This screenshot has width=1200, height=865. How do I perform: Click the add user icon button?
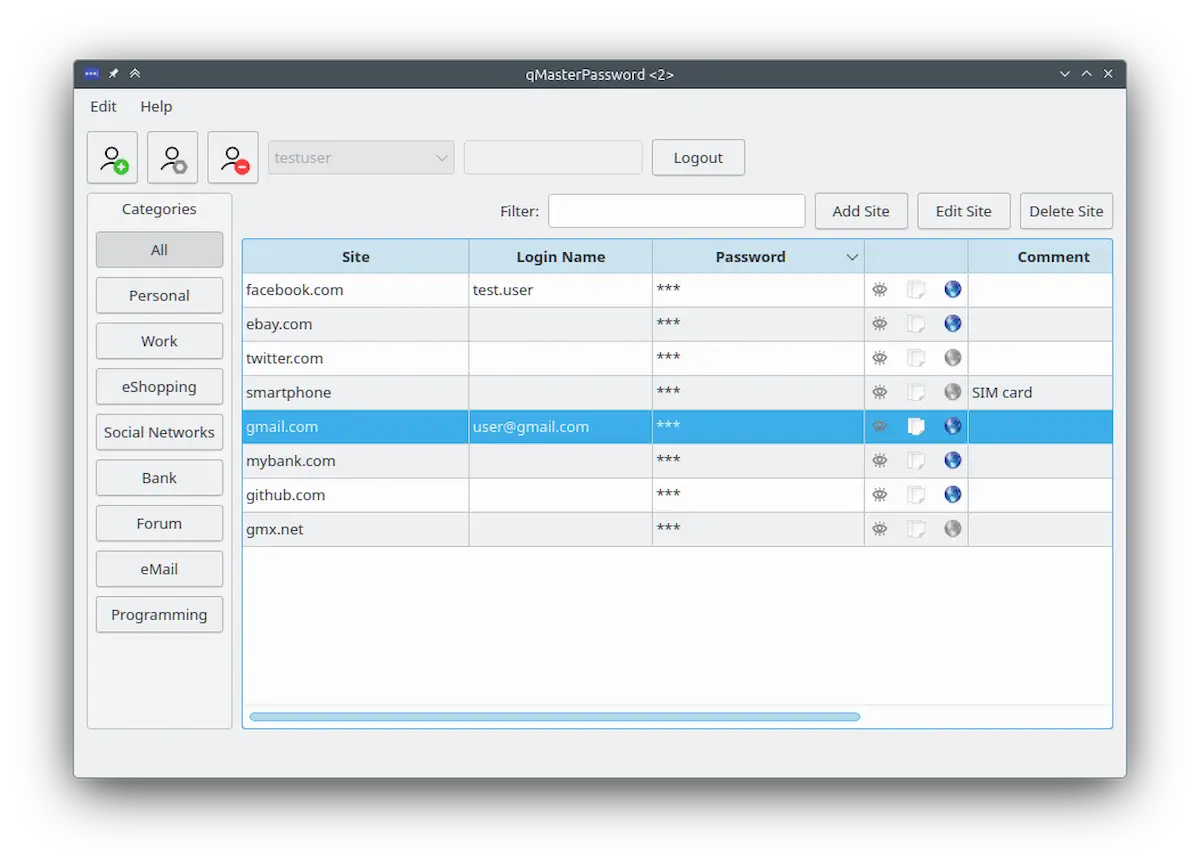pos(112,158)
